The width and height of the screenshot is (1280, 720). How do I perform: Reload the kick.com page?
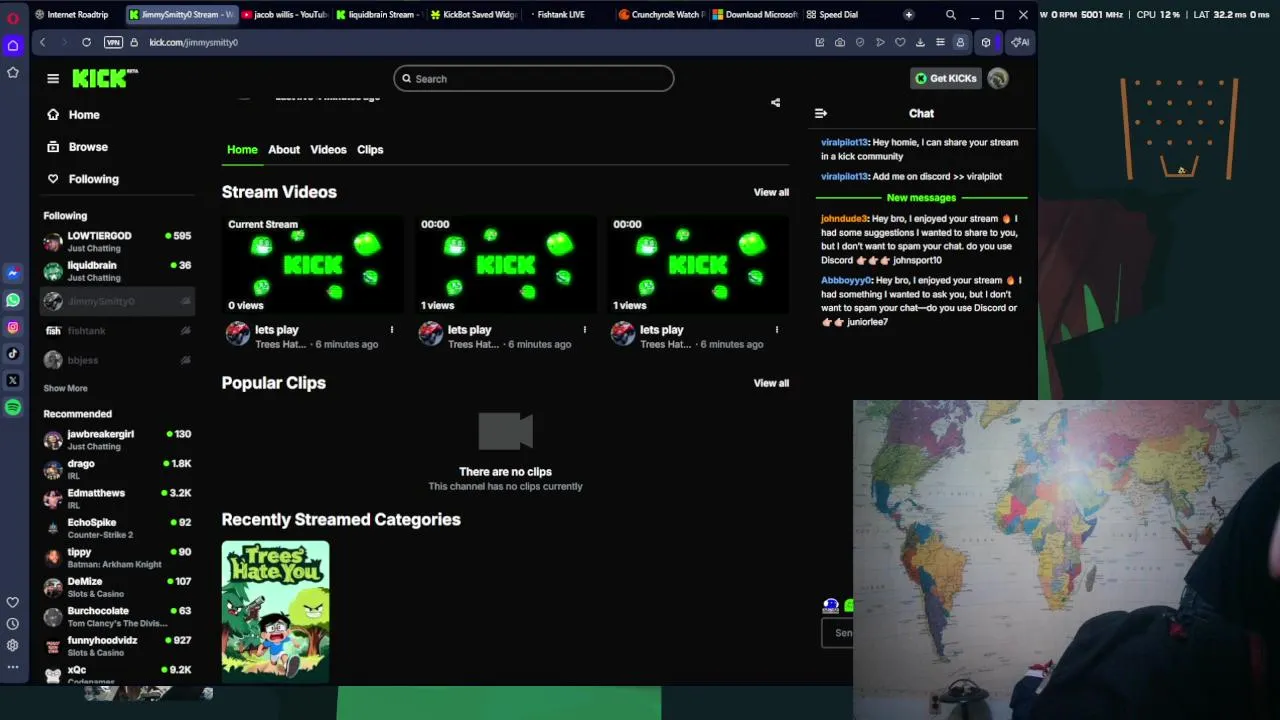pos(86,42)
